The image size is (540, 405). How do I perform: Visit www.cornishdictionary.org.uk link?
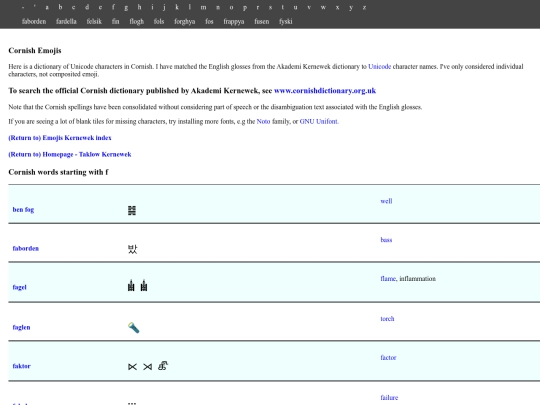coord(325,91)
